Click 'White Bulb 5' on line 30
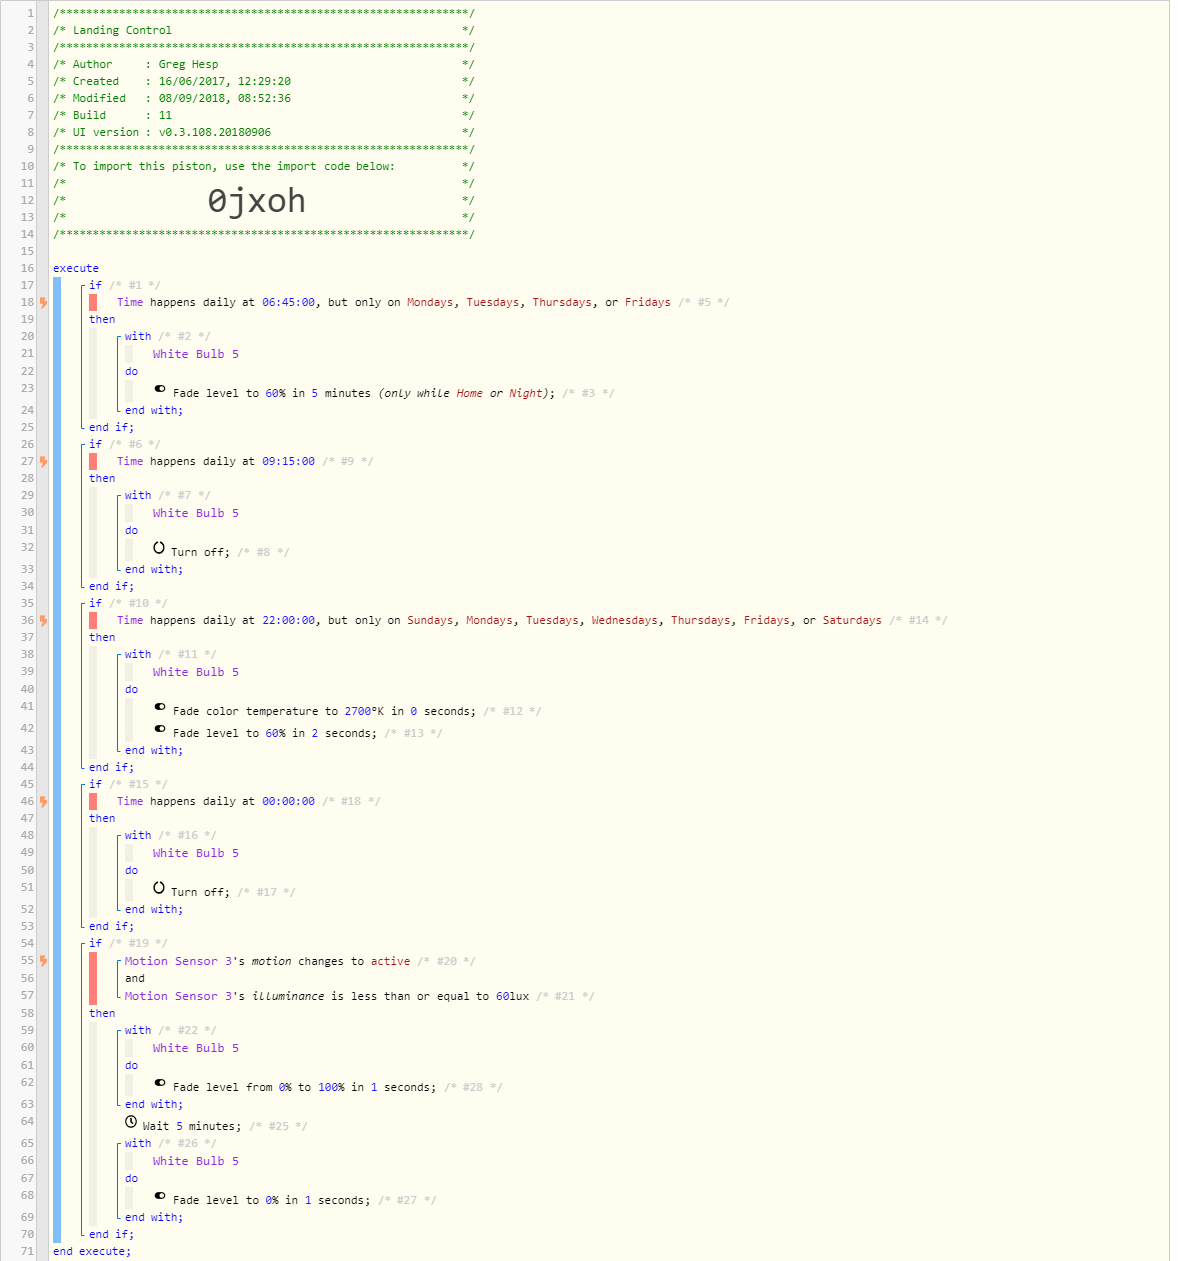 tap(196, 513)
